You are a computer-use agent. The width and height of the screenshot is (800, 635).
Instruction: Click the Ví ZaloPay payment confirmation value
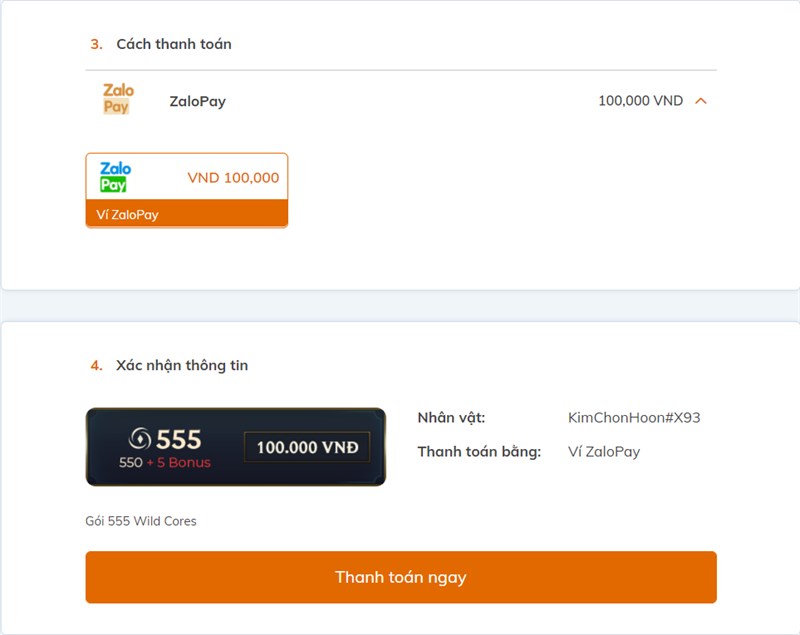click(x=604, y=452)
